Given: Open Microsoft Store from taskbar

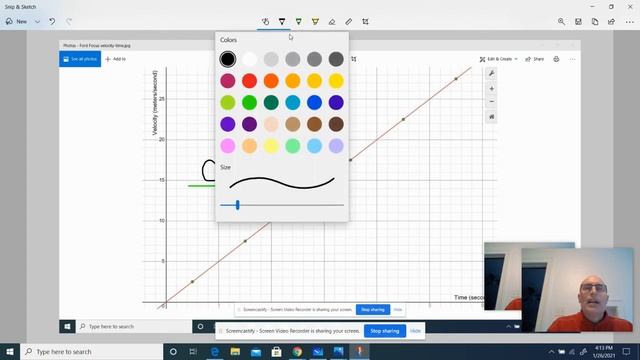Looking at the screenshot, I should pyautogui.click(x=276, y=351).
